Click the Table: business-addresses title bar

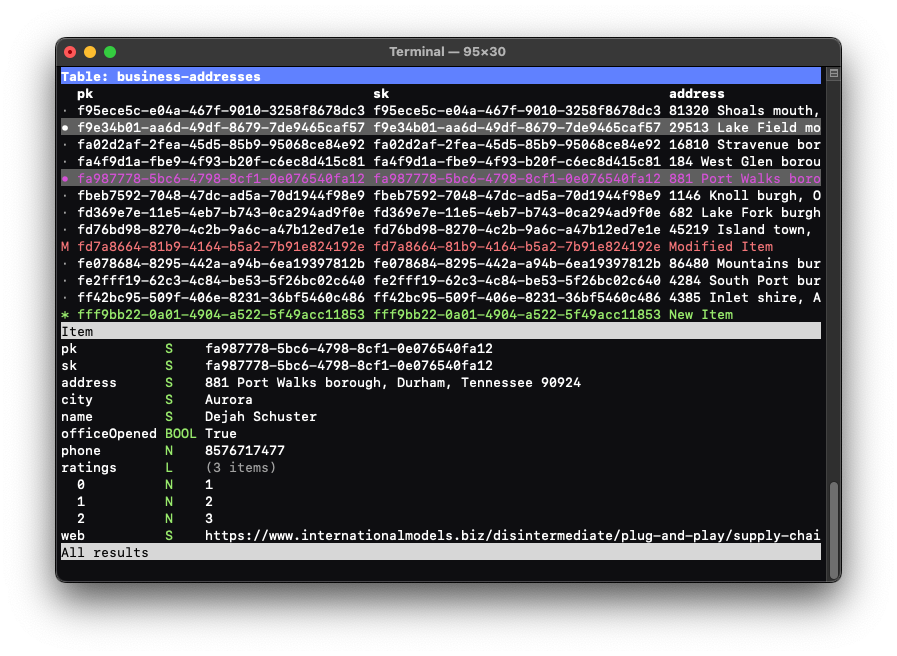[160, 77]
